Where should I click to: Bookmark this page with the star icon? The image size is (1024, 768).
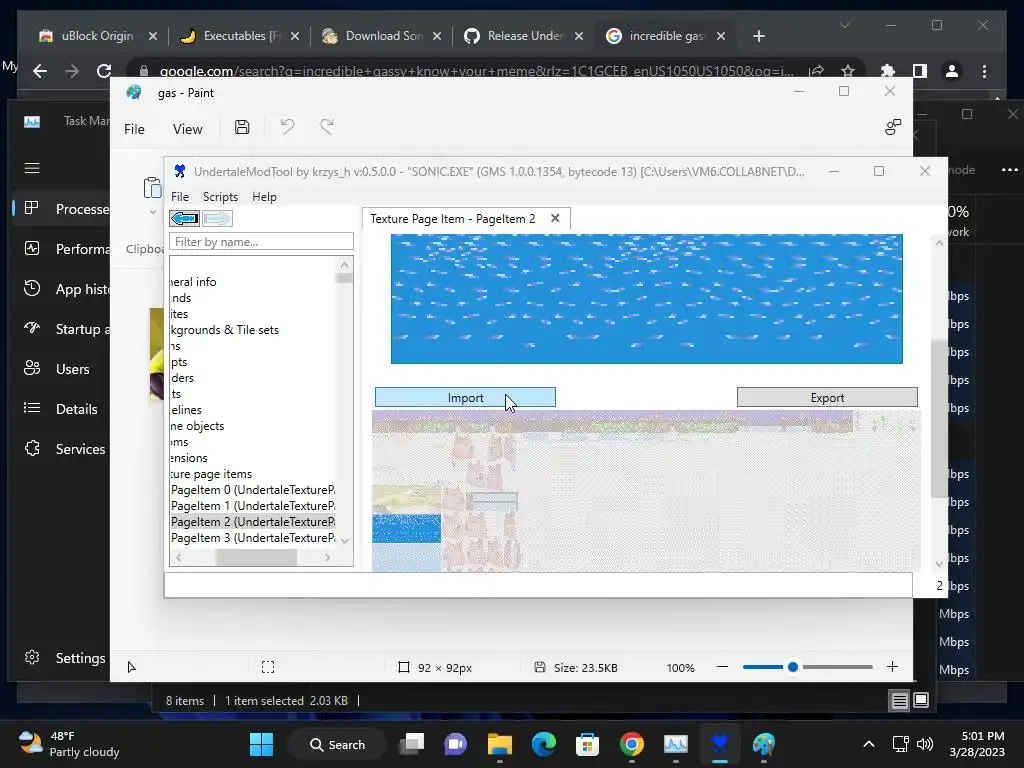coord(848,71)
